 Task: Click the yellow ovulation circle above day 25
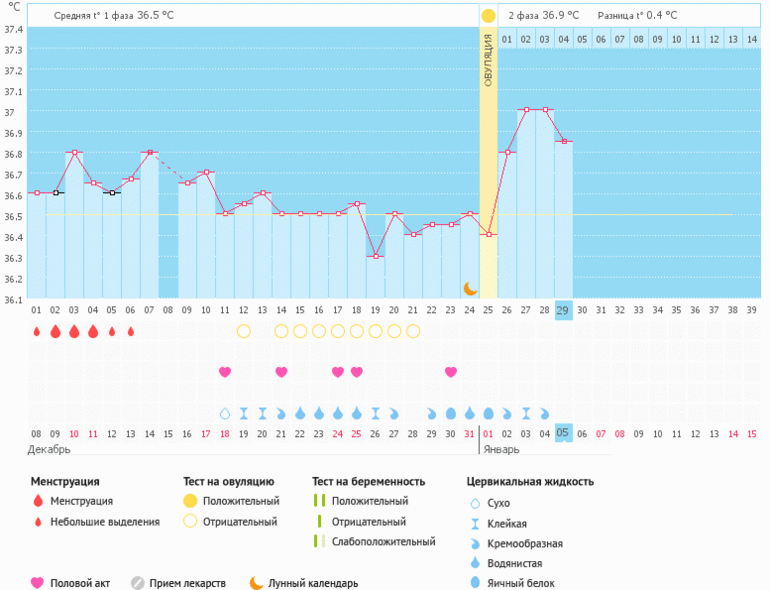click(488, 16)
